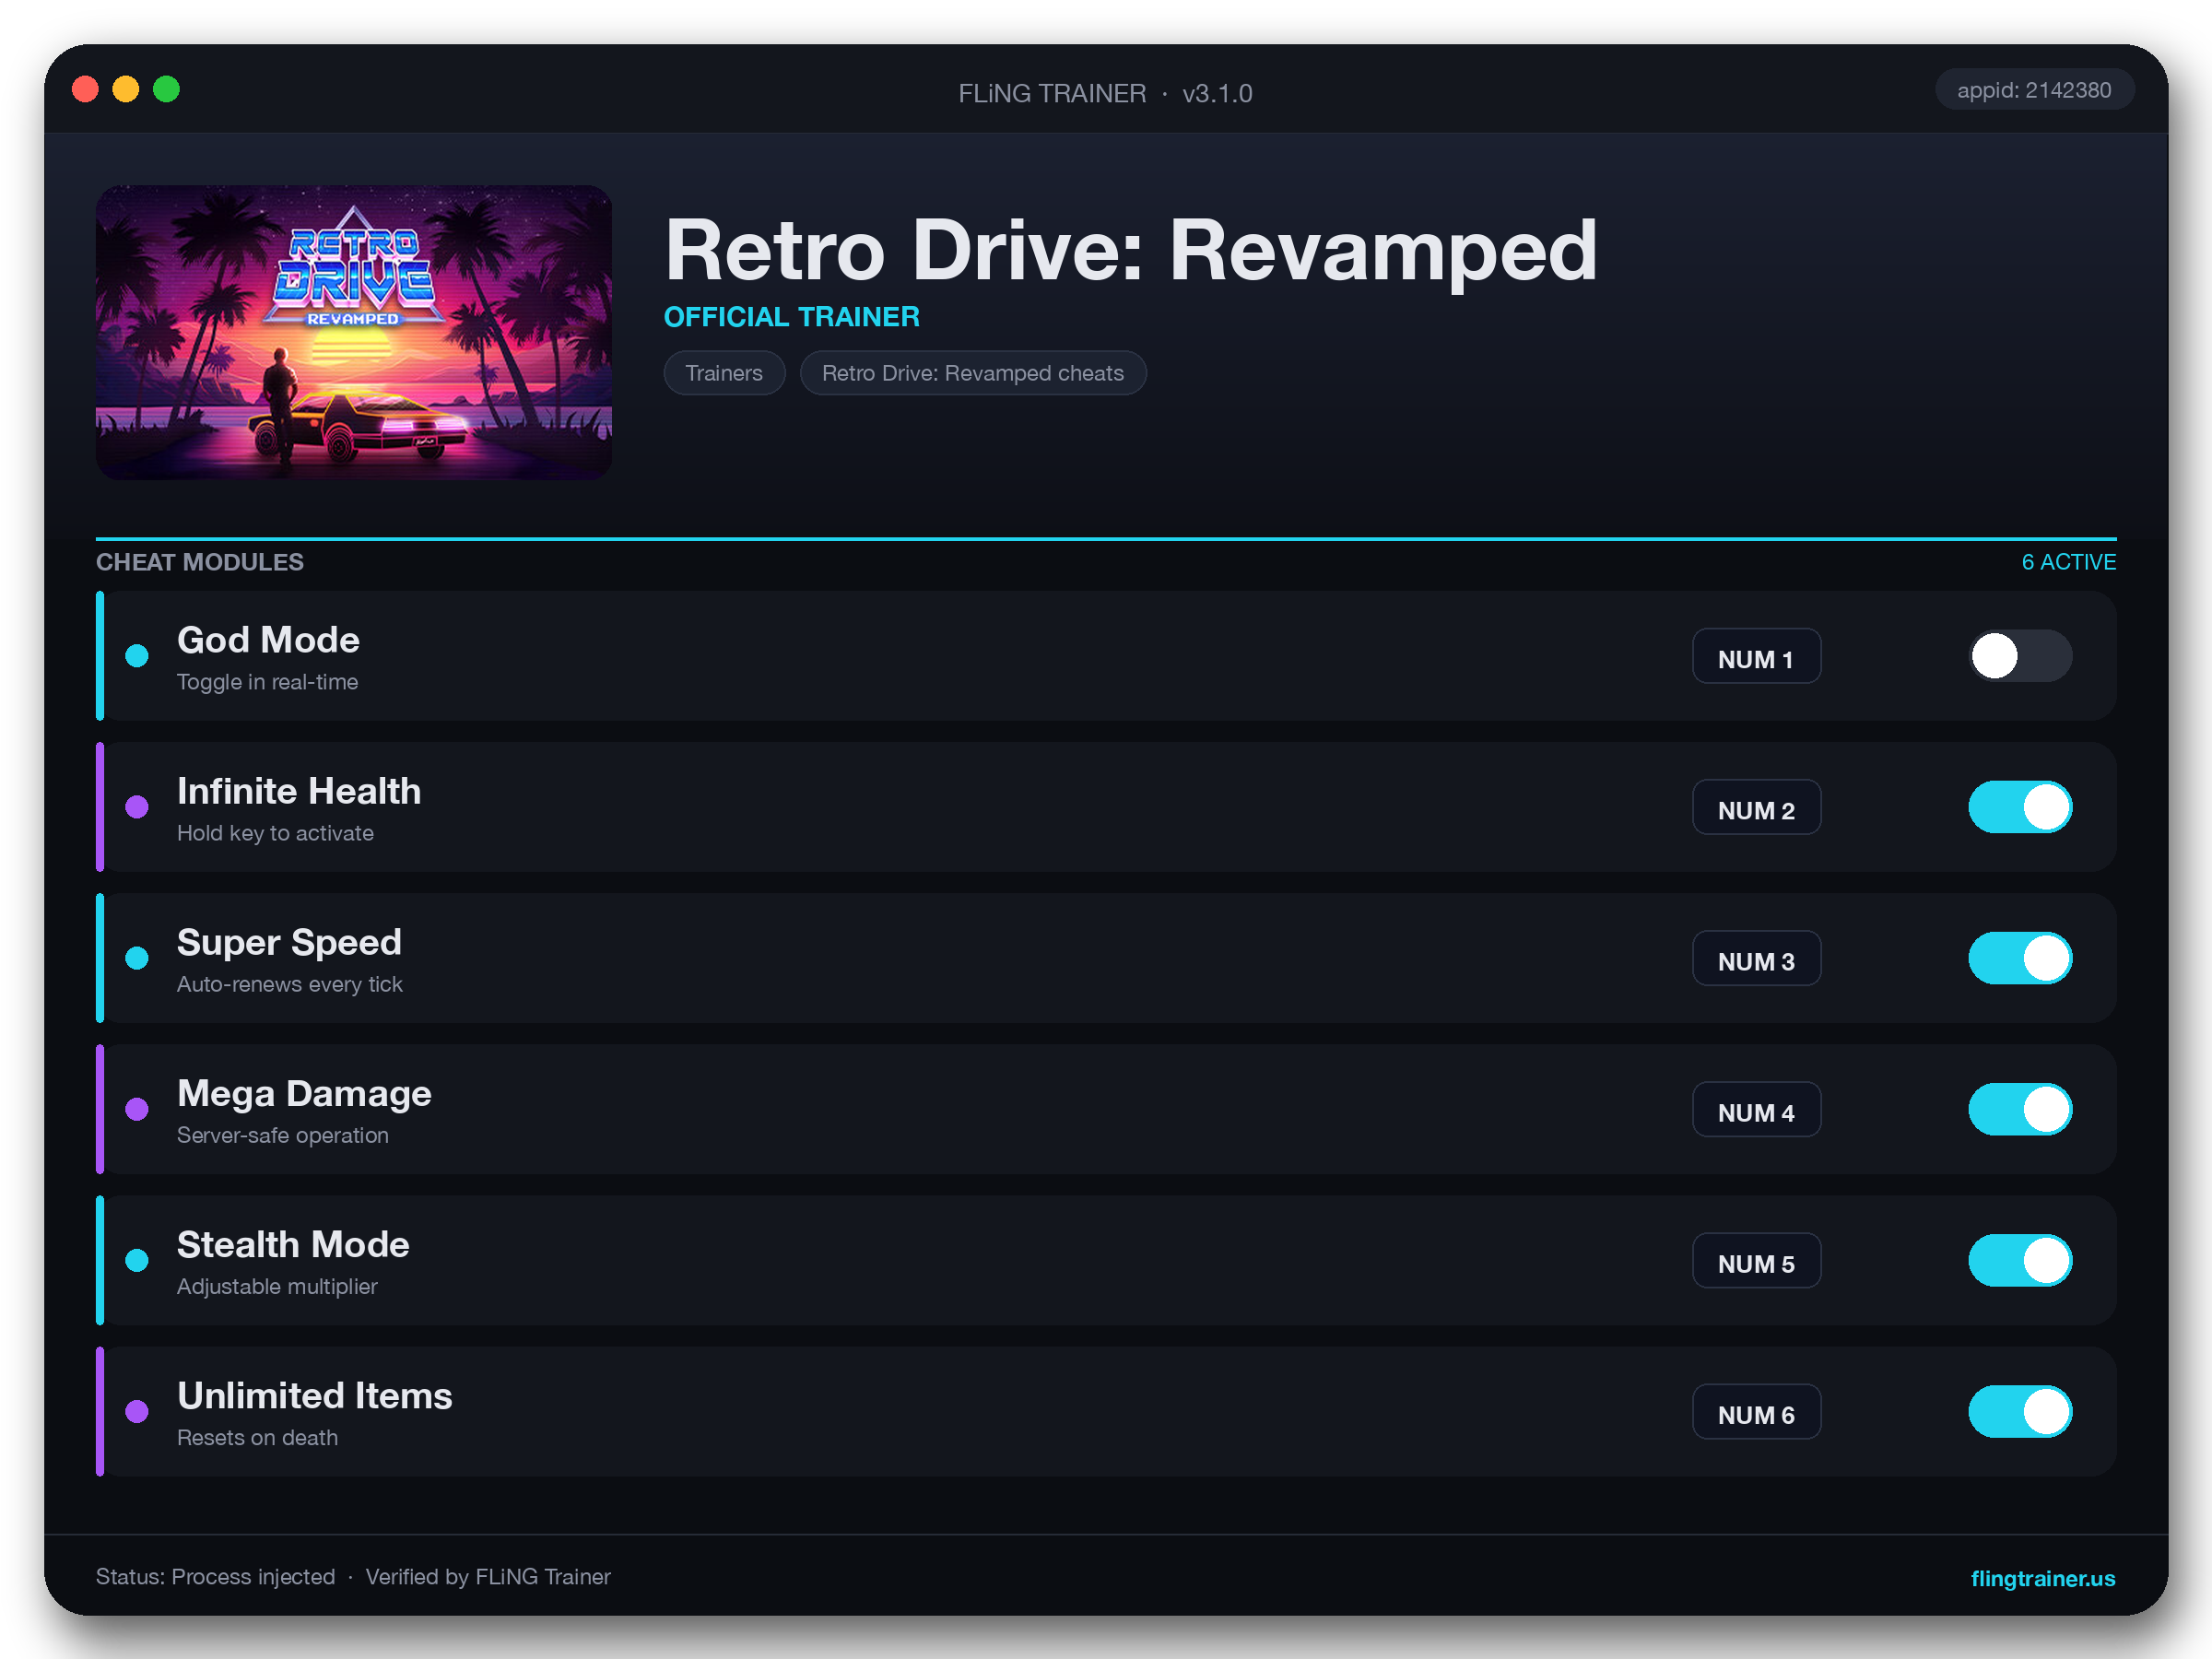
Task: Disable the Super Speed toggle
Action: 2020,958
